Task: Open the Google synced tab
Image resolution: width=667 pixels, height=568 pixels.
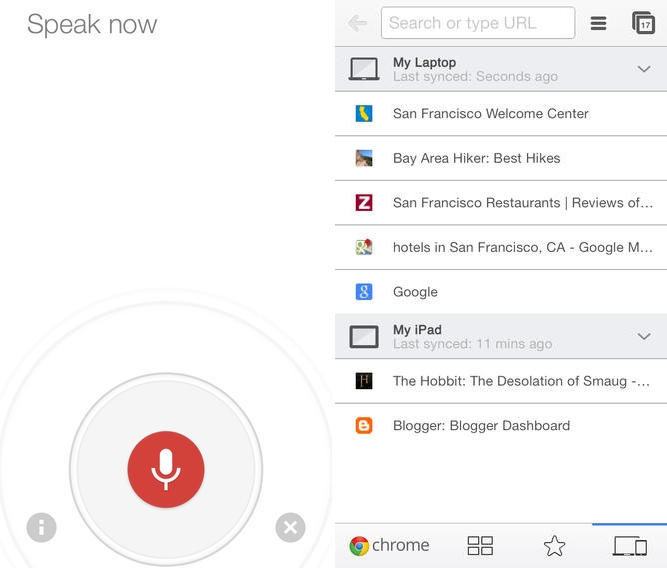Action: [415, 292]
